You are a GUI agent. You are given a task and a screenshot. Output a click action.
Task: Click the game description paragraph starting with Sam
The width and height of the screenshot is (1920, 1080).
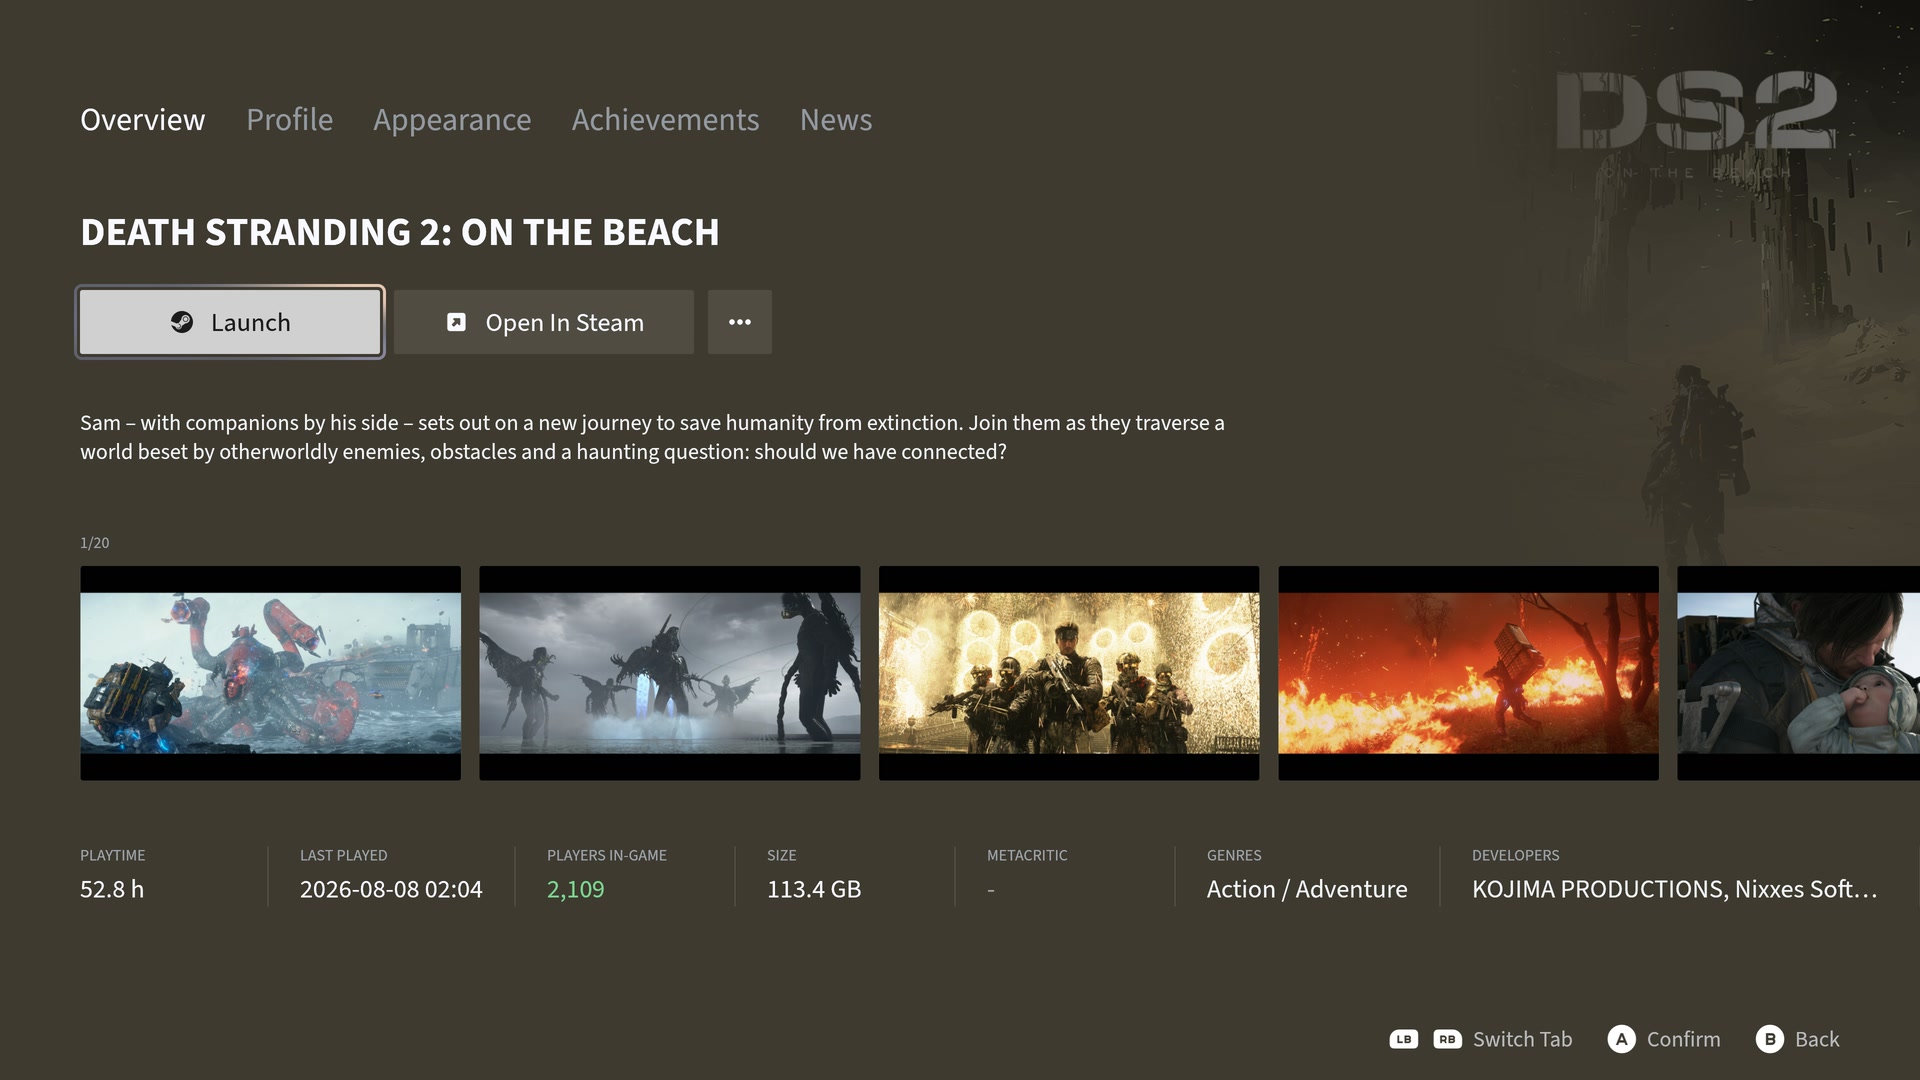[x=652, y=437]
